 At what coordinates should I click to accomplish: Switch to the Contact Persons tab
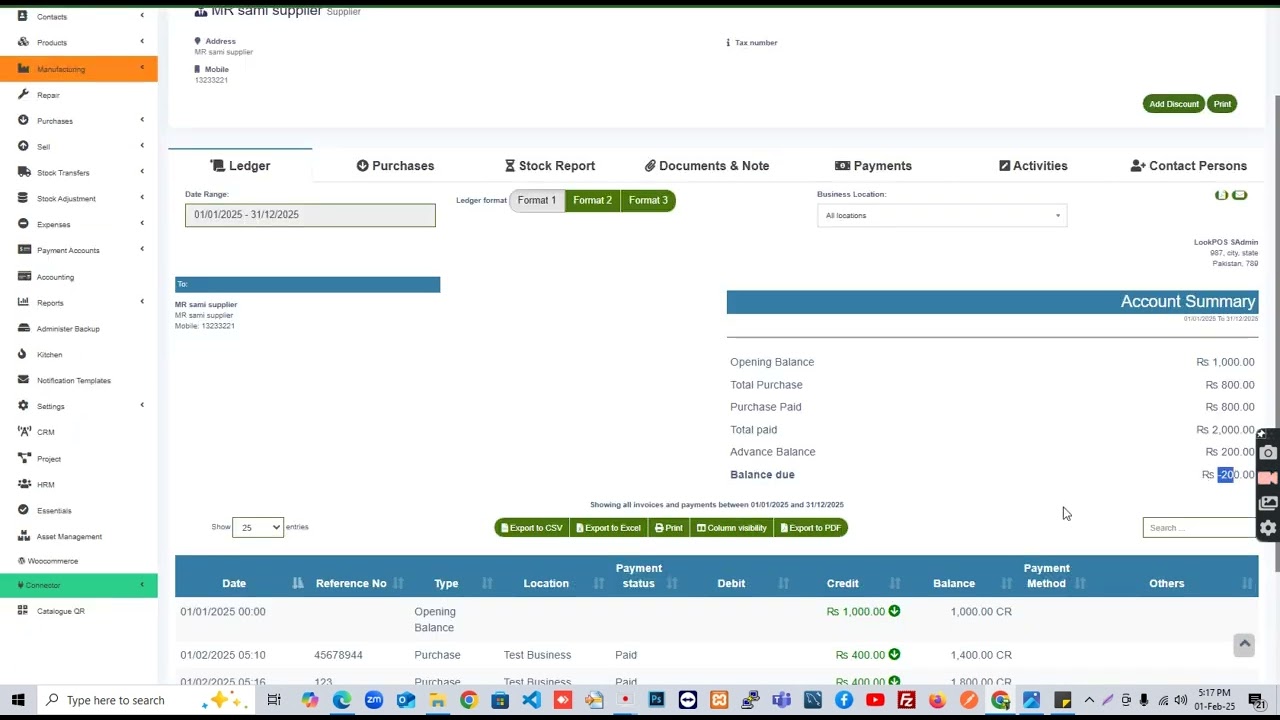[x=1188, y=166]
